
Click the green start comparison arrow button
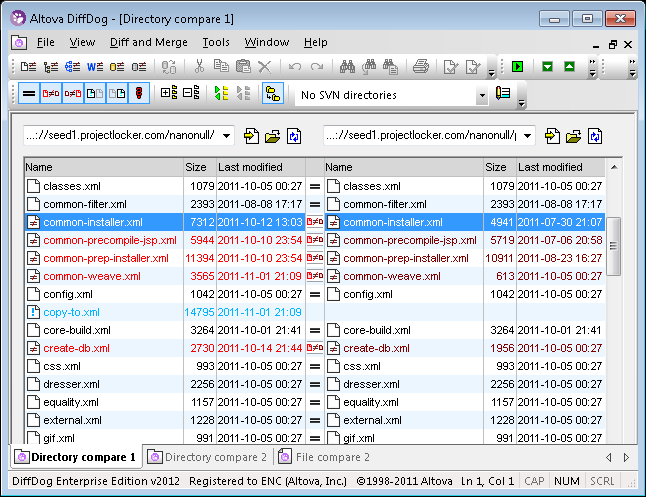[517, 67]
